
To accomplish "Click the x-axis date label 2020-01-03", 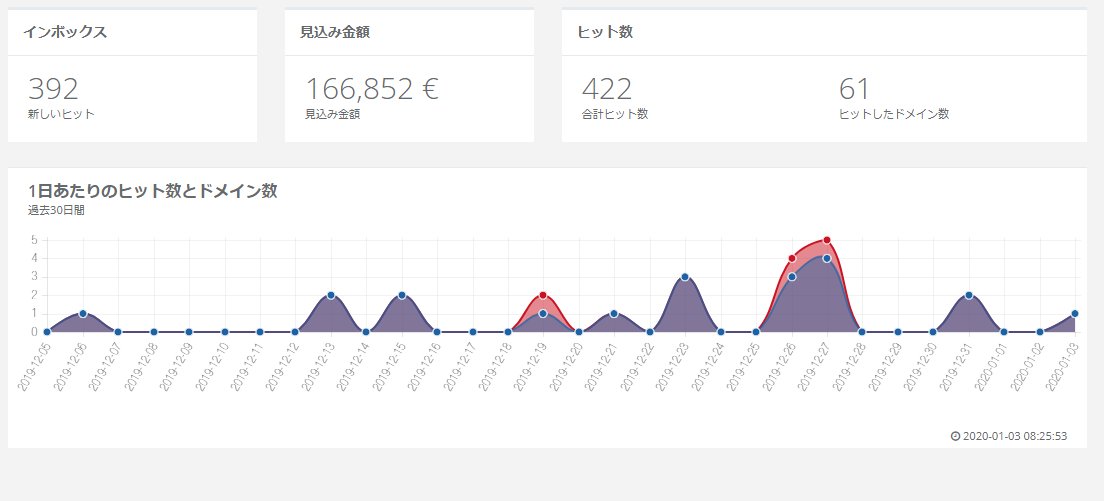I will pyautogui.click(x=1062, y=366).
